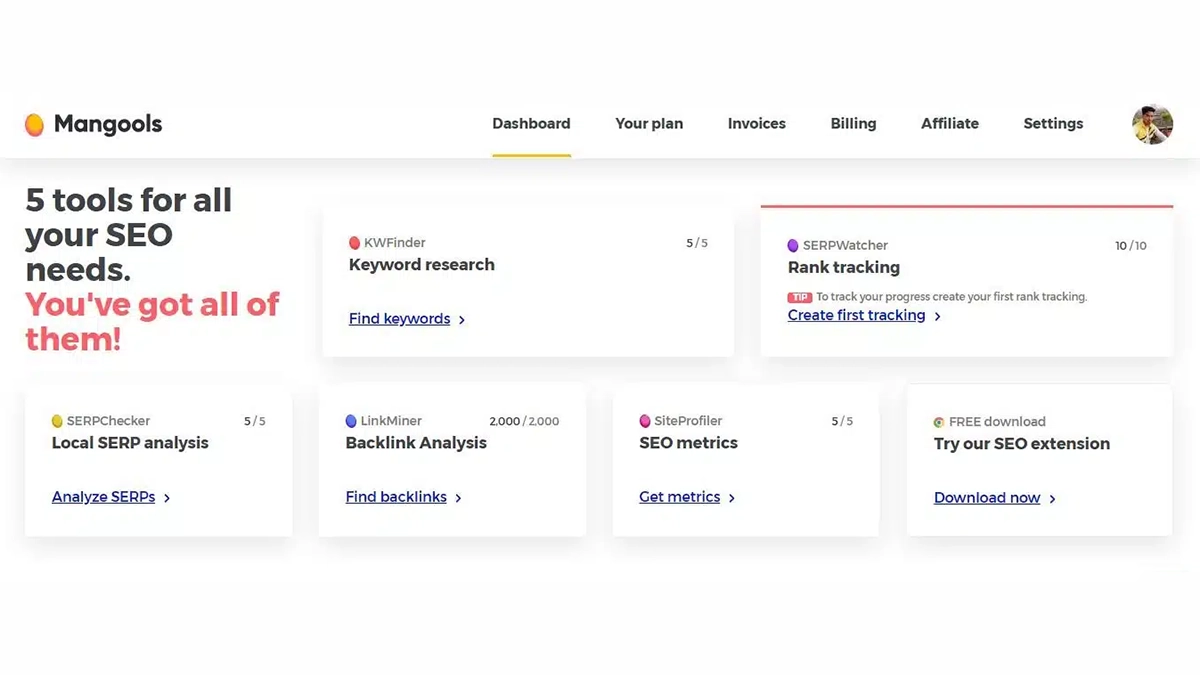Click the FREE download label text
The width and height of the screenshot is (1200, 675).
pos(997,422)
